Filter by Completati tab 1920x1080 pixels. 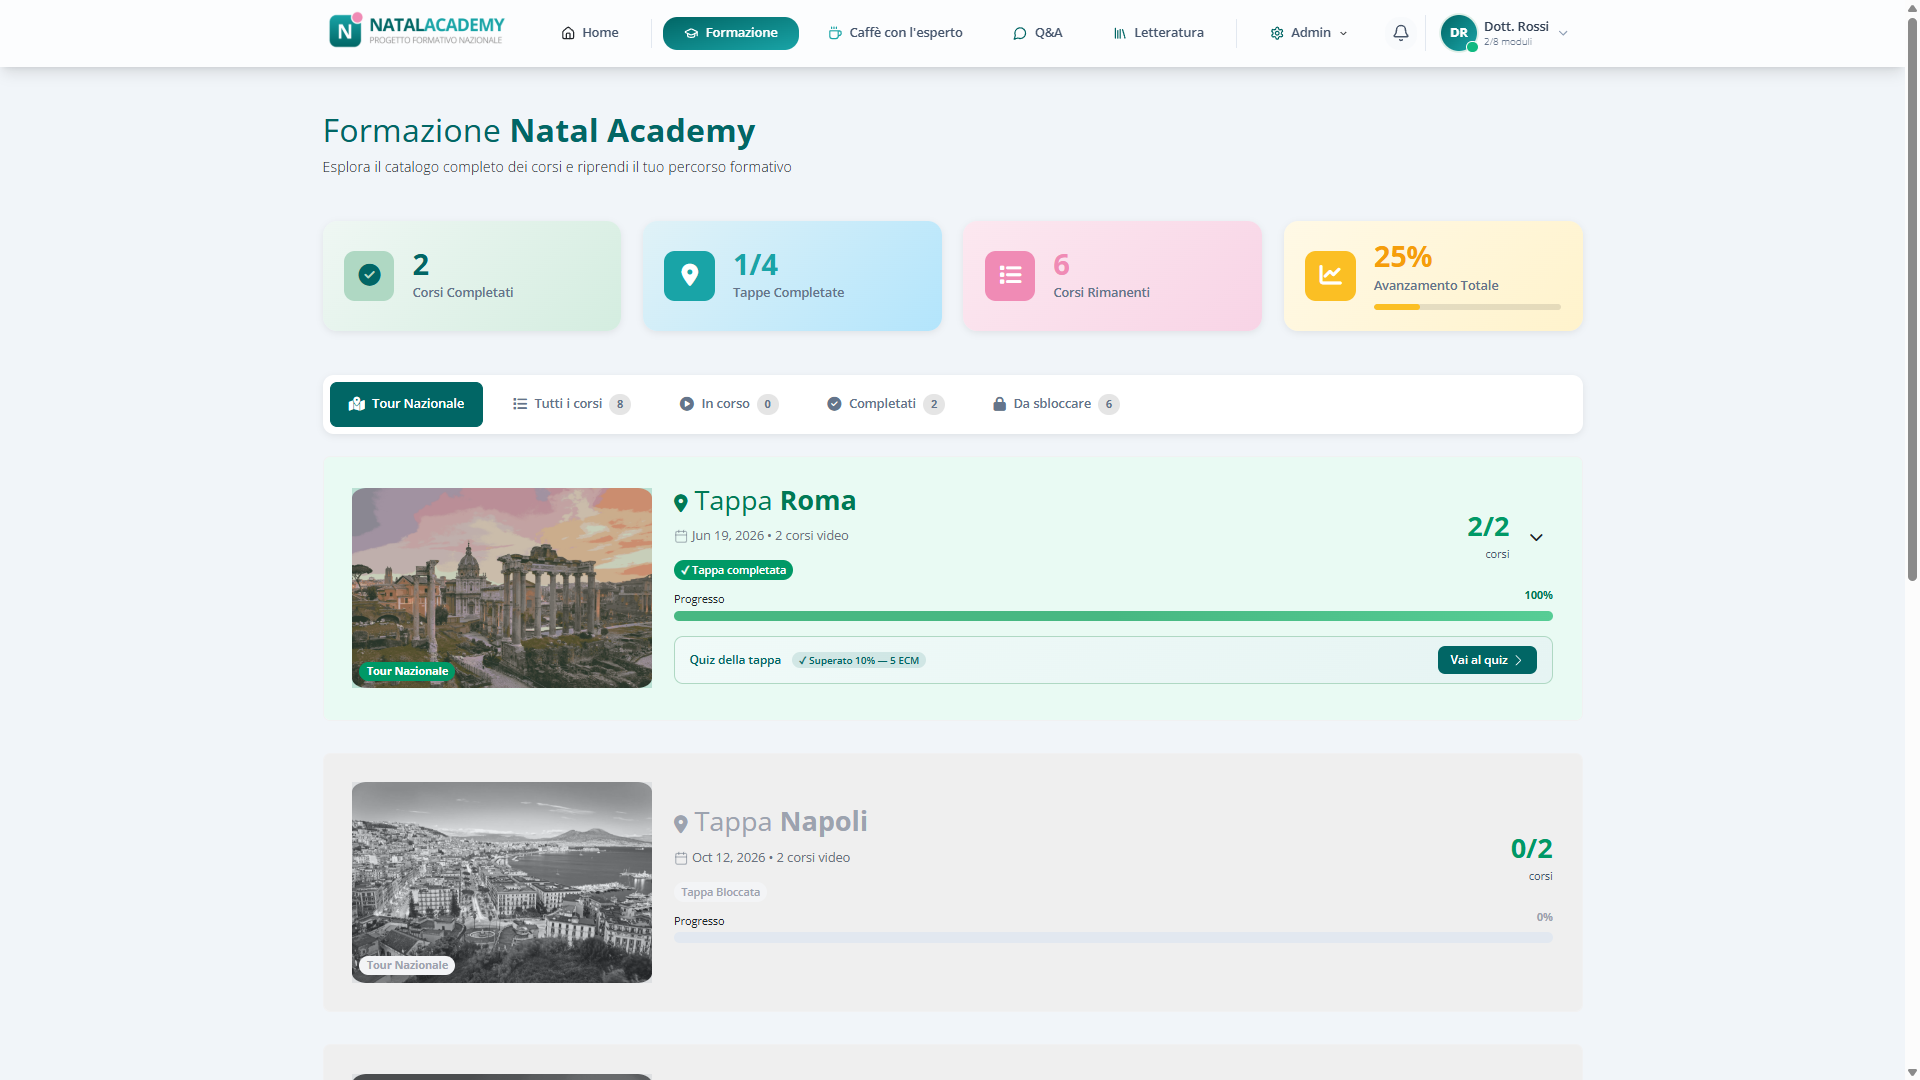click(885, 404)
